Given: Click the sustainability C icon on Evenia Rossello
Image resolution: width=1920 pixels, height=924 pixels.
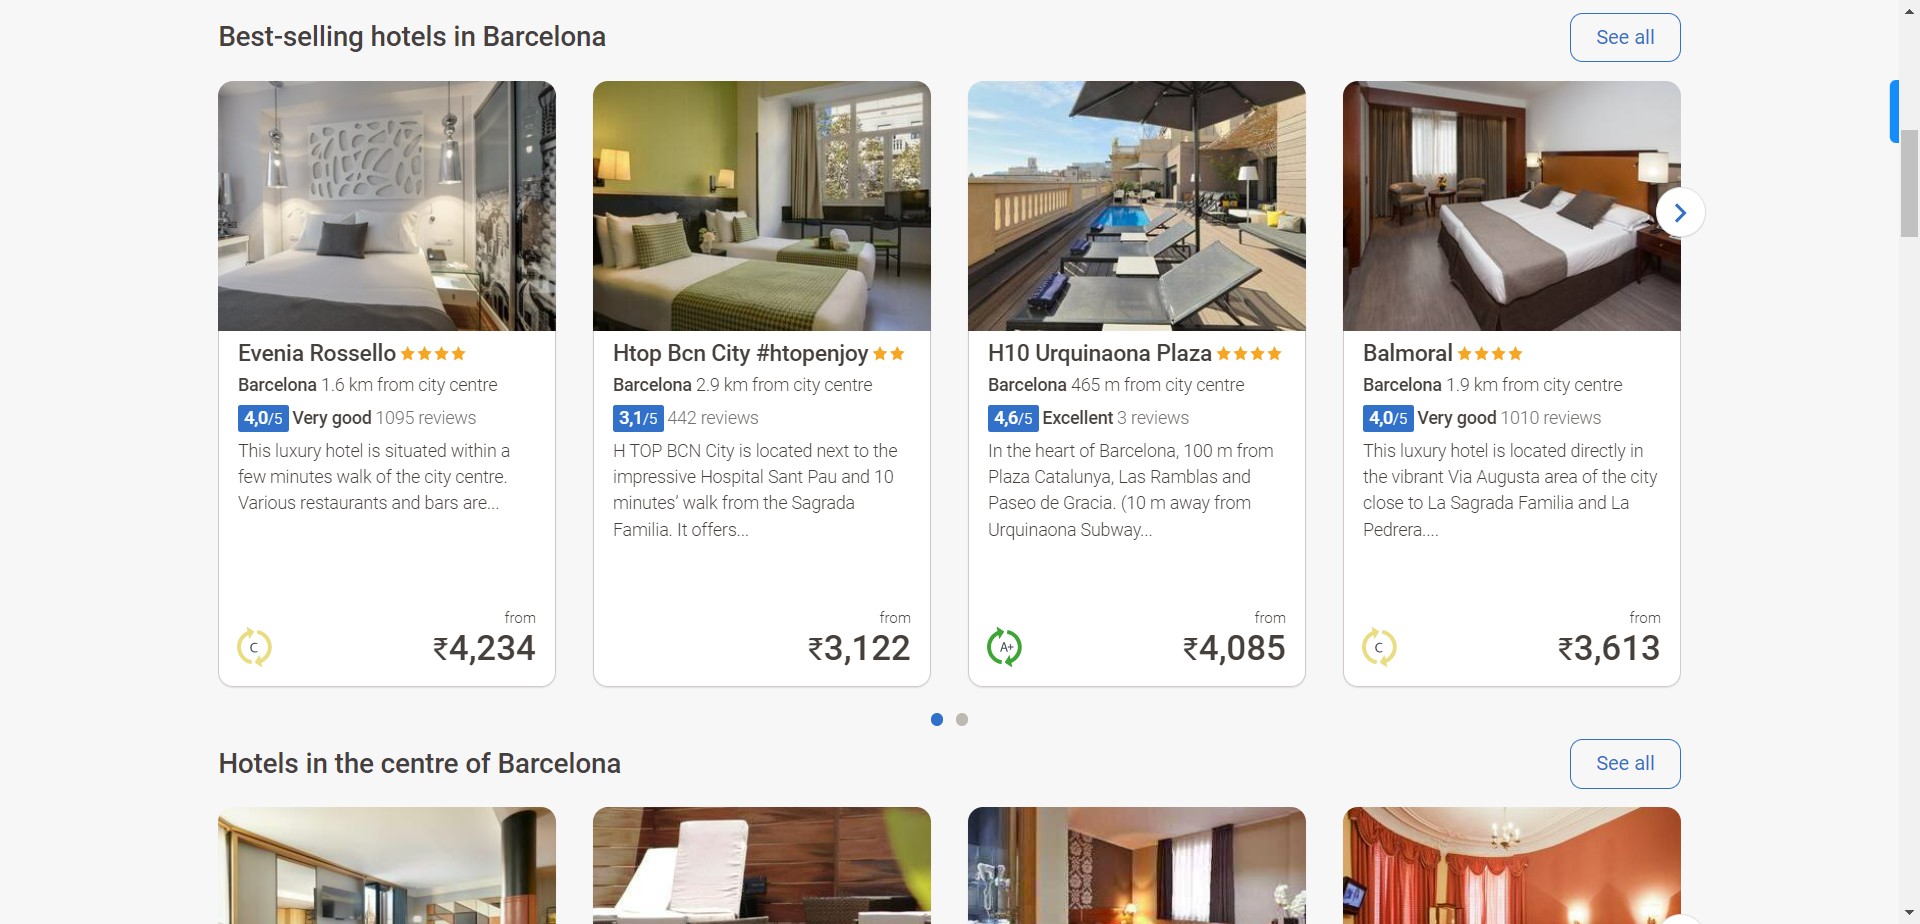Looking at the screenshot, I should [254, 647].
